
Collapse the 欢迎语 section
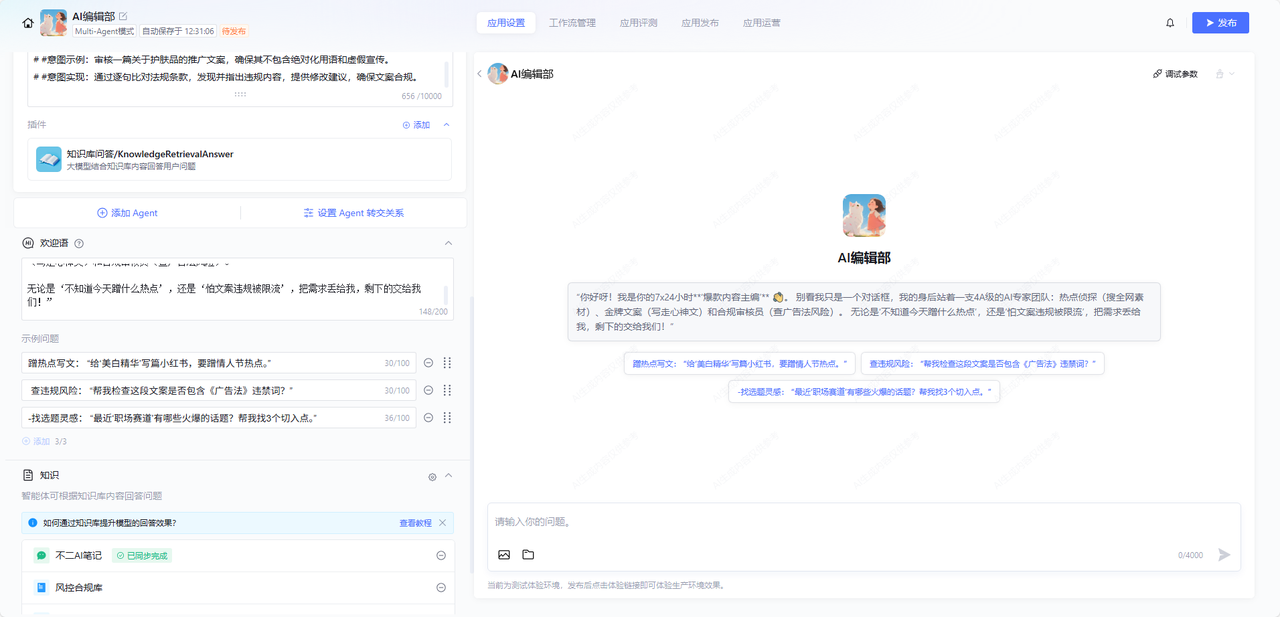pyautogui.click(x=448, y=243)
